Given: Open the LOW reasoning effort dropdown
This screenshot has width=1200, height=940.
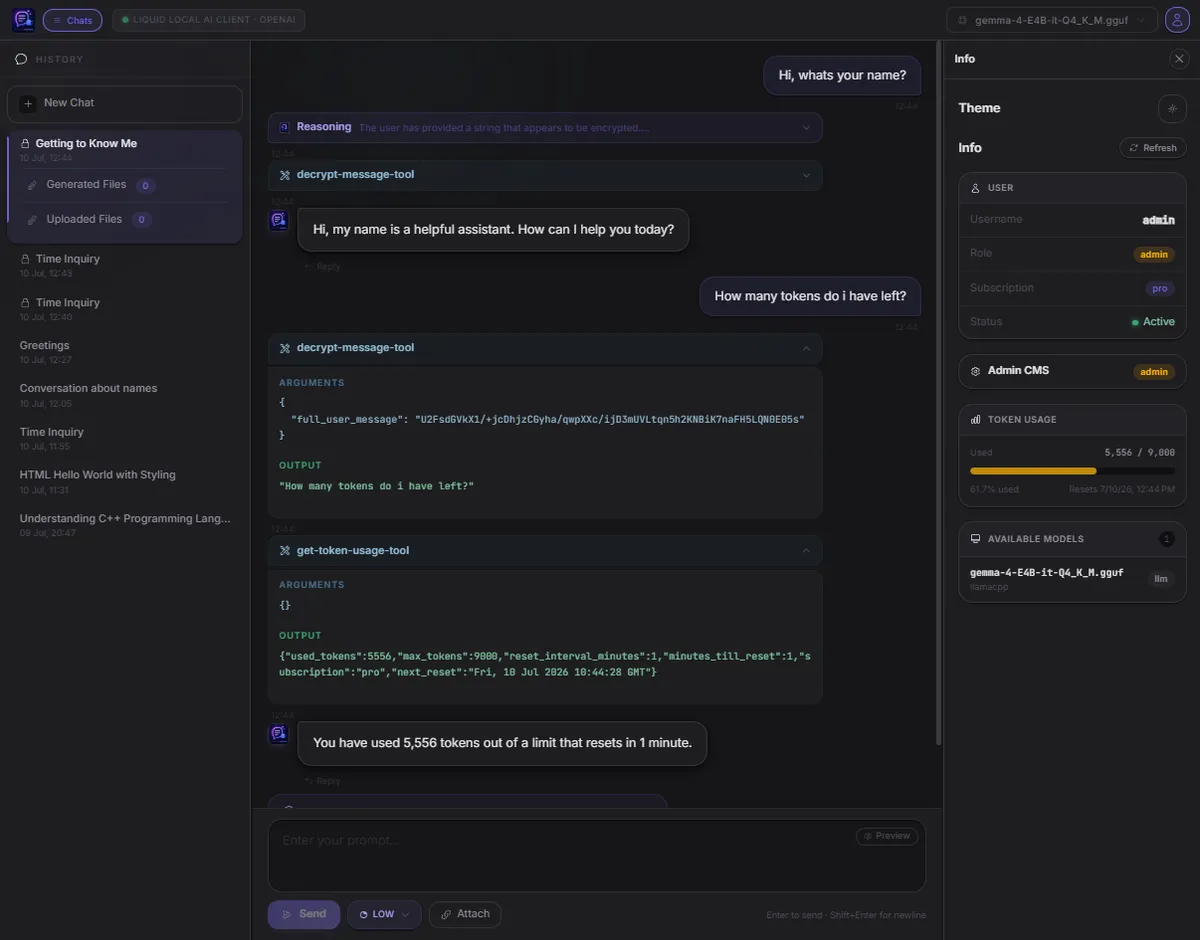Looking at the screenshot, I should [x=384, y=914].
